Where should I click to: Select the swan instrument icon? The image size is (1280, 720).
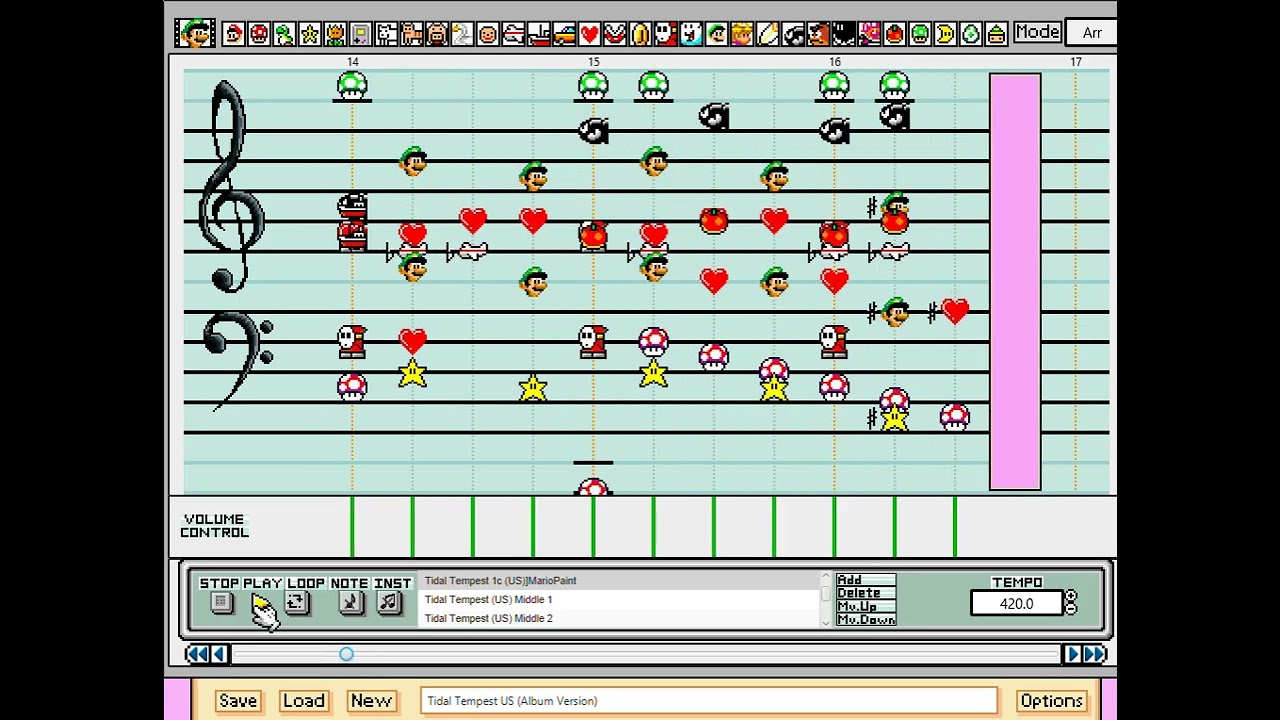coord(462,34)
